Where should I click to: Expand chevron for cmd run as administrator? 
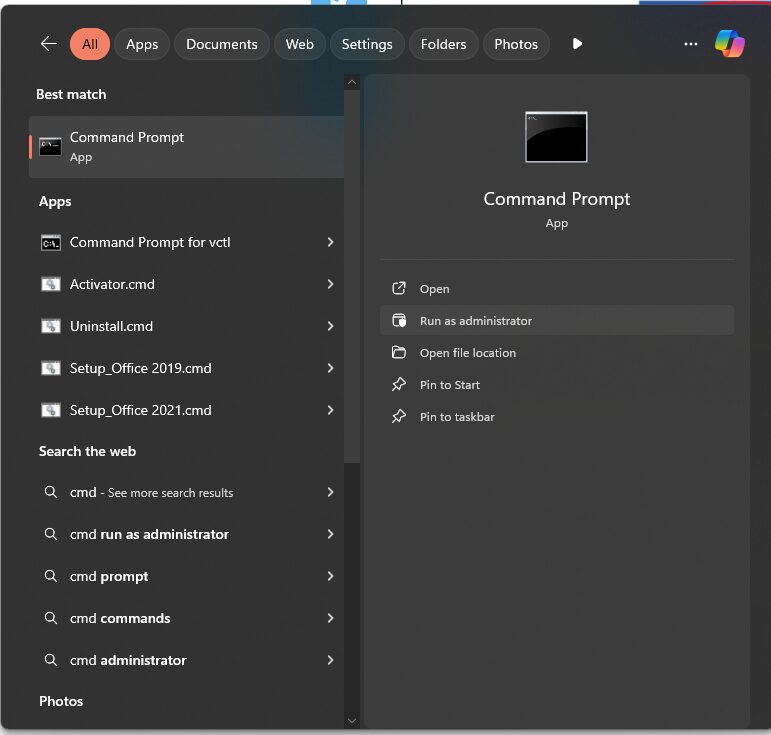click(x=330, y=534)
